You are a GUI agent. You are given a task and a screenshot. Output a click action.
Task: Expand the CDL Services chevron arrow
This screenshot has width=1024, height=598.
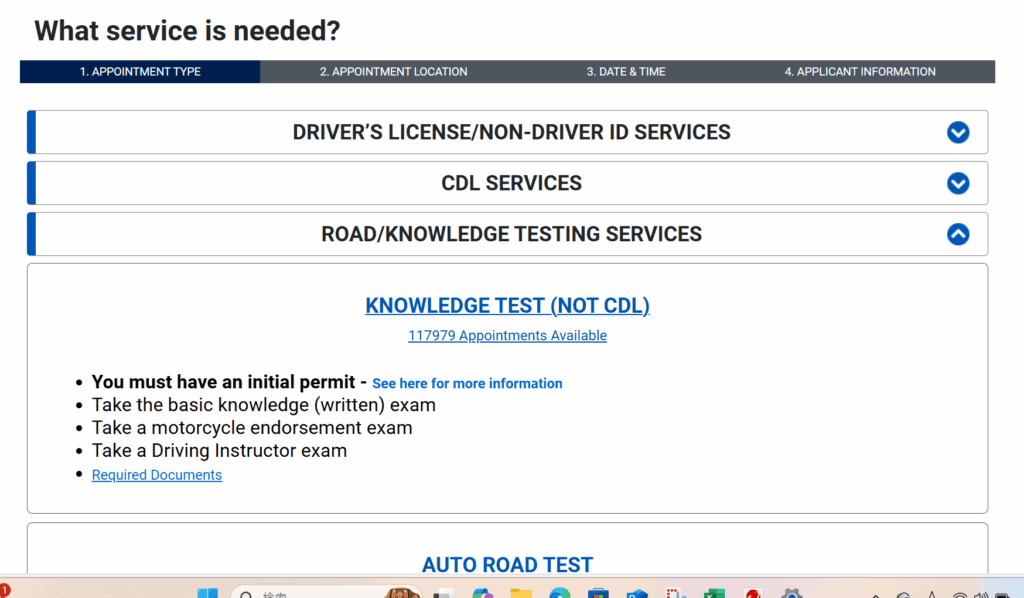pyautogui.click(x=957, y=183)
